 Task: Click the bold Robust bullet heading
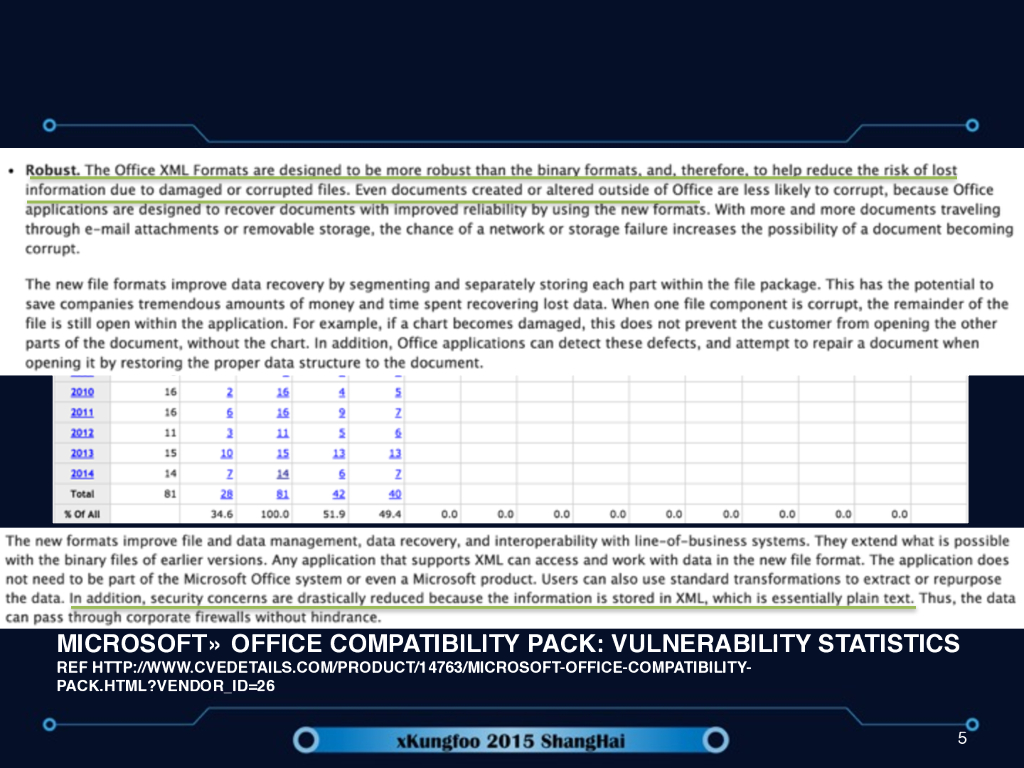(54, 170)
